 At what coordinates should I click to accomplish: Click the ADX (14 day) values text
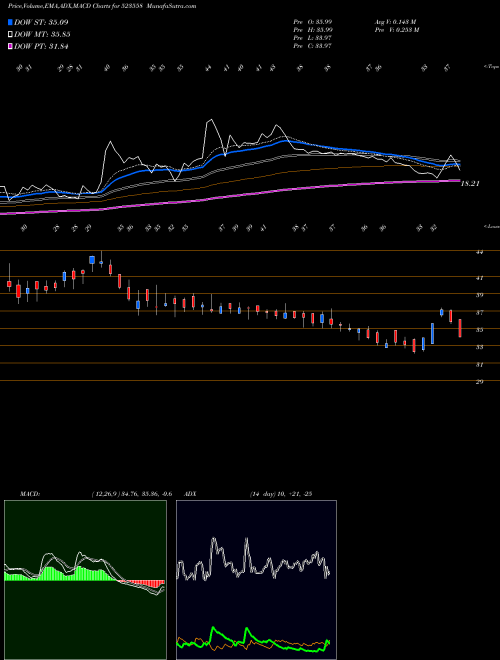pyautogui.click(x=281, y=494)
